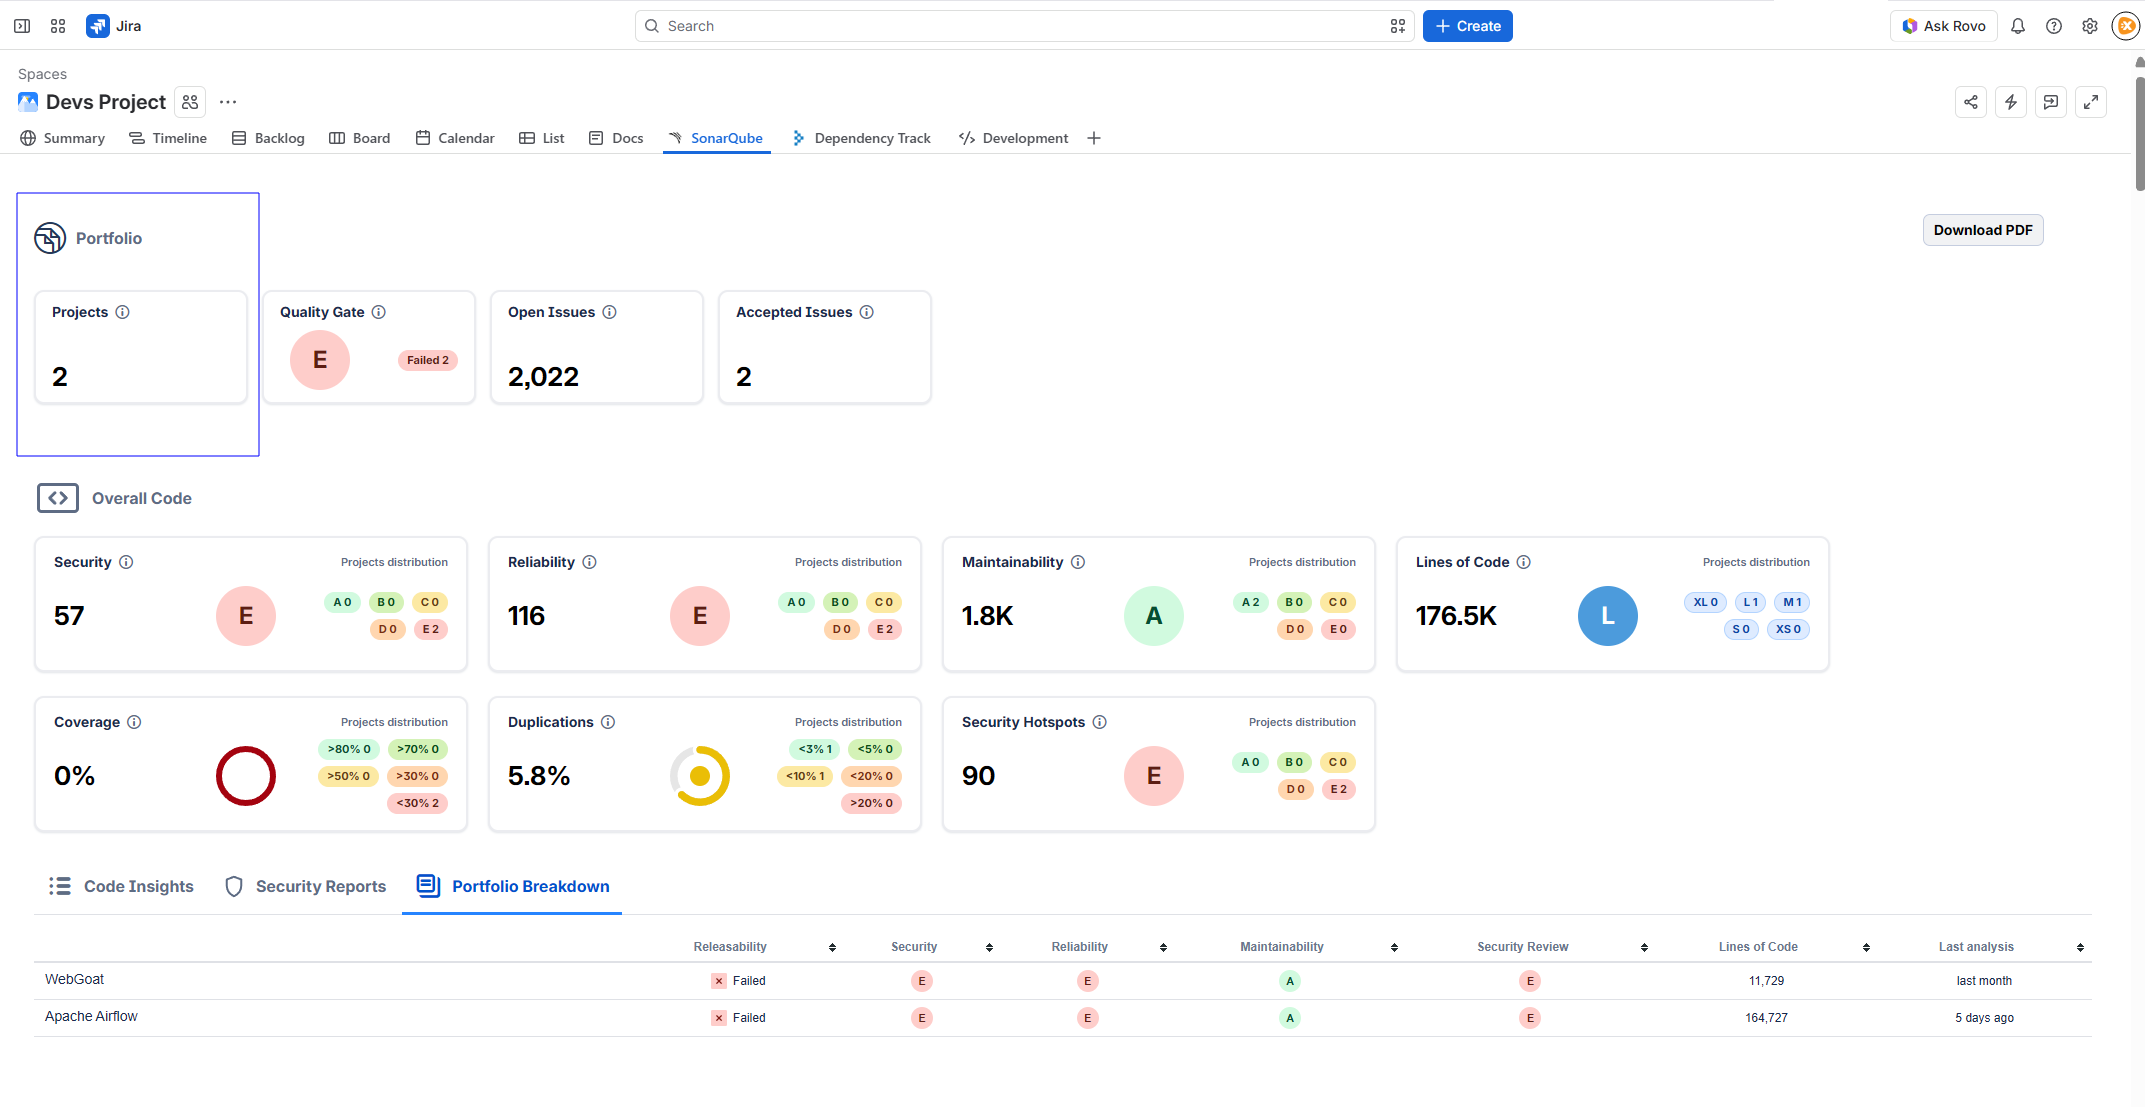Viewport: 2145px width, 1107px height.
Task: Click the Security Hotspots info icon
Action: tap(1100, 722)
